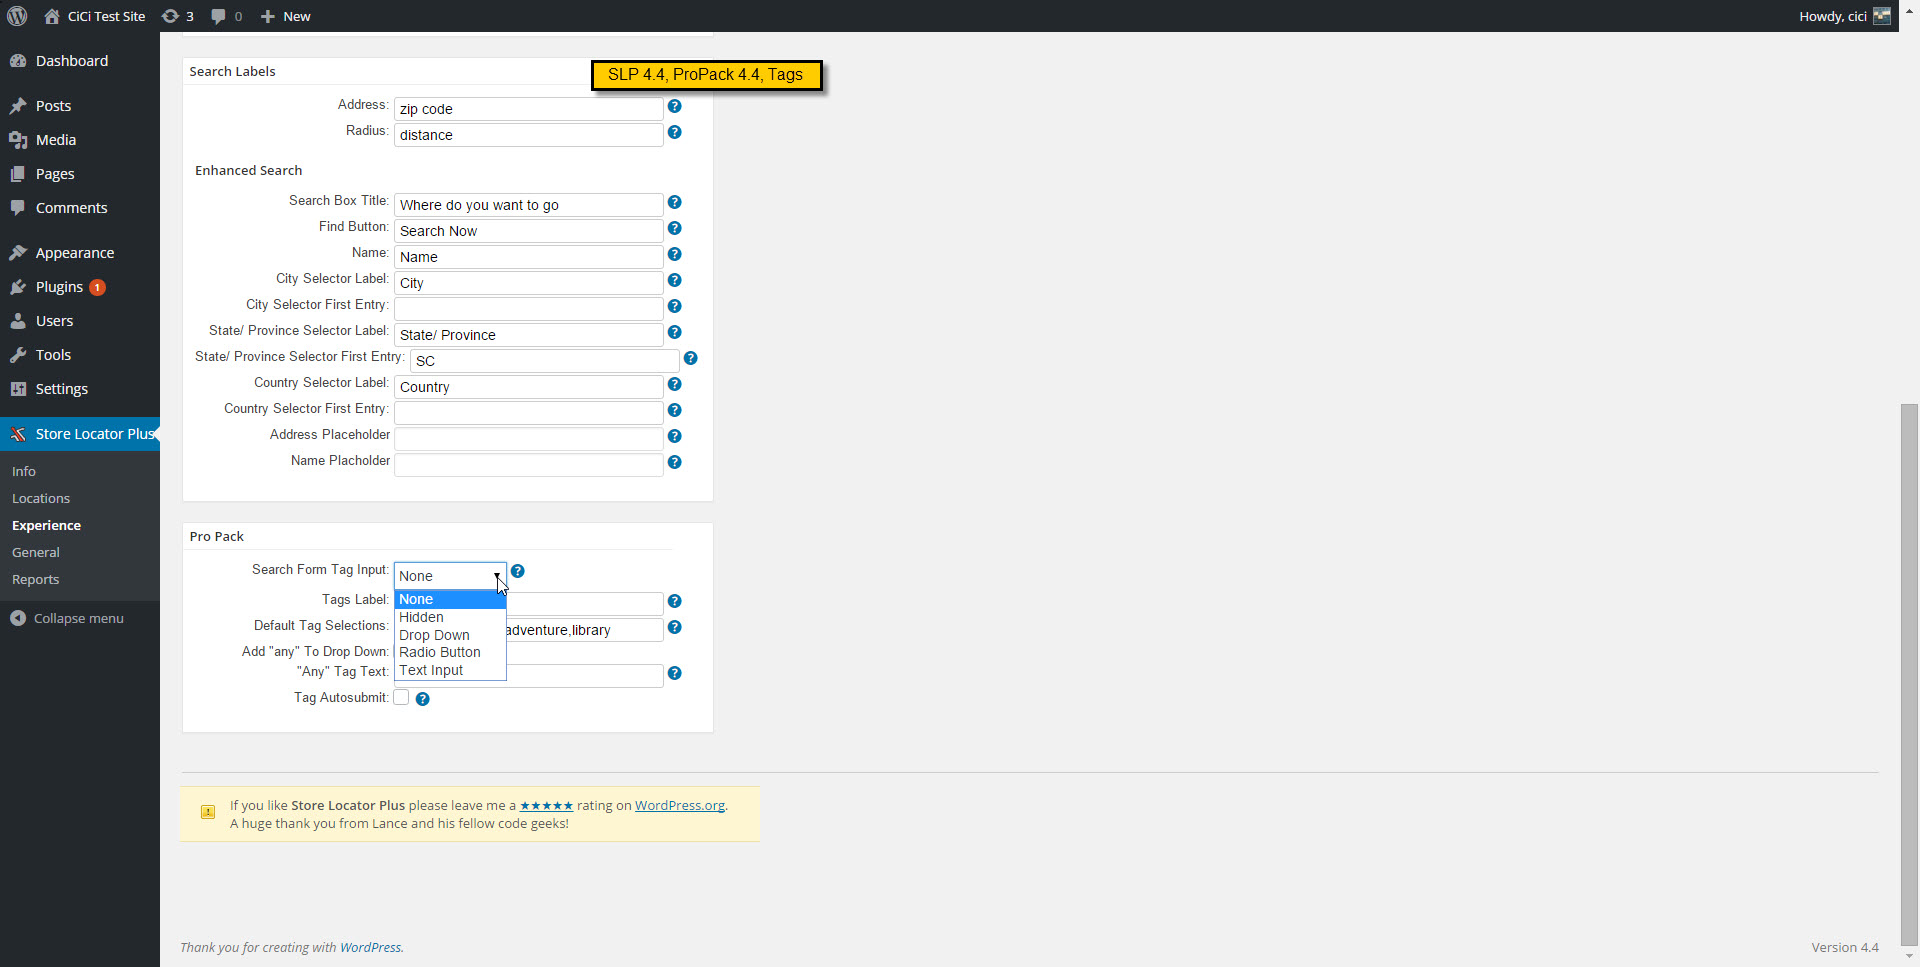Click the State/ Province Selector First Entry field

[544, 361]
